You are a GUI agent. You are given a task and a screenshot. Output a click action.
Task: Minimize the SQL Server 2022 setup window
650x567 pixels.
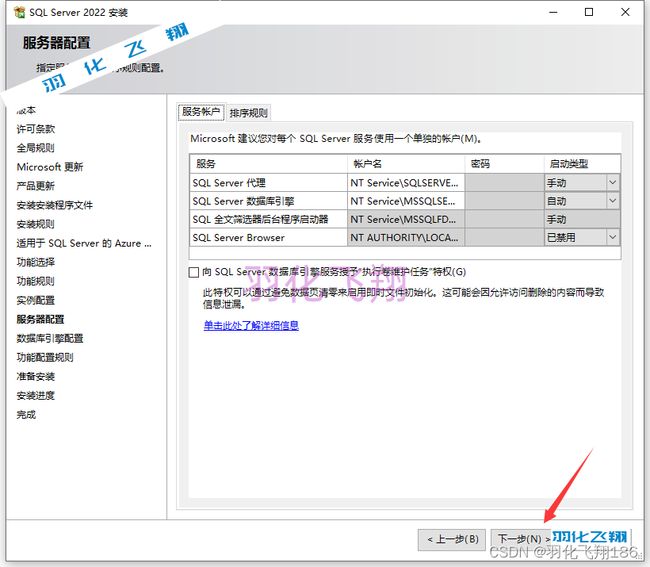coord(553,12)
